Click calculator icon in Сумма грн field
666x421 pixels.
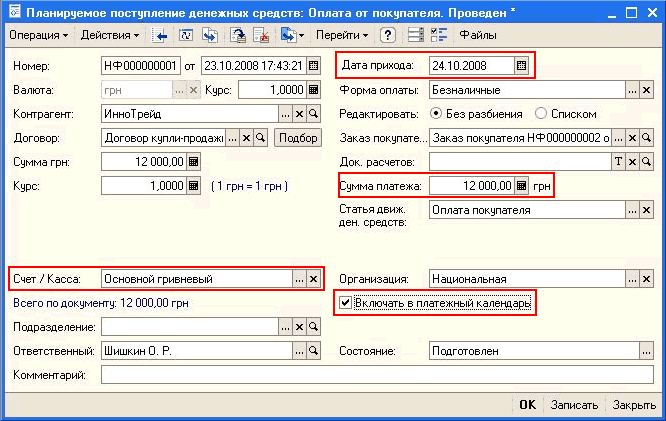click(x=193, y=161)
